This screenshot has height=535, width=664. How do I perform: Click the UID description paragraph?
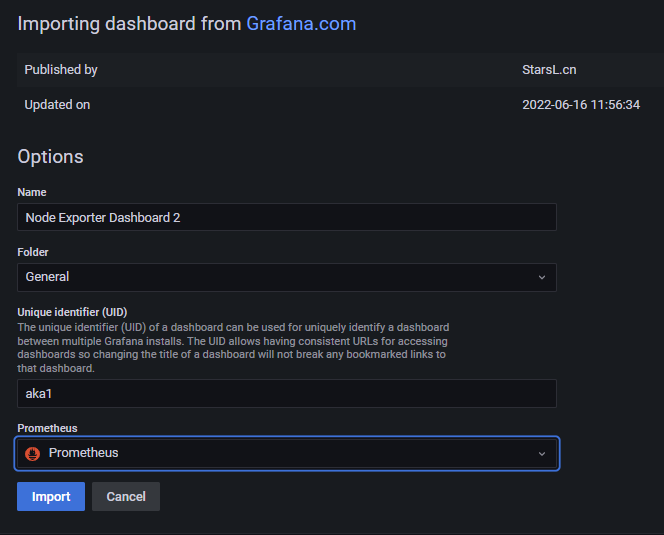point(233,348)
